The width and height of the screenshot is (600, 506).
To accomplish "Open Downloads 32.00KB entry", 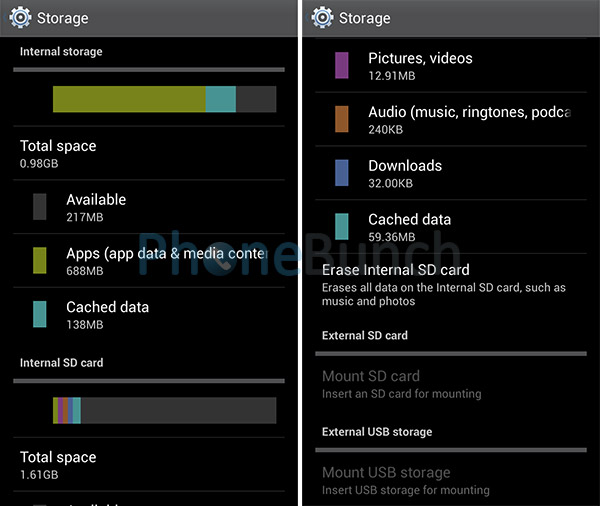I will [451, 173].
